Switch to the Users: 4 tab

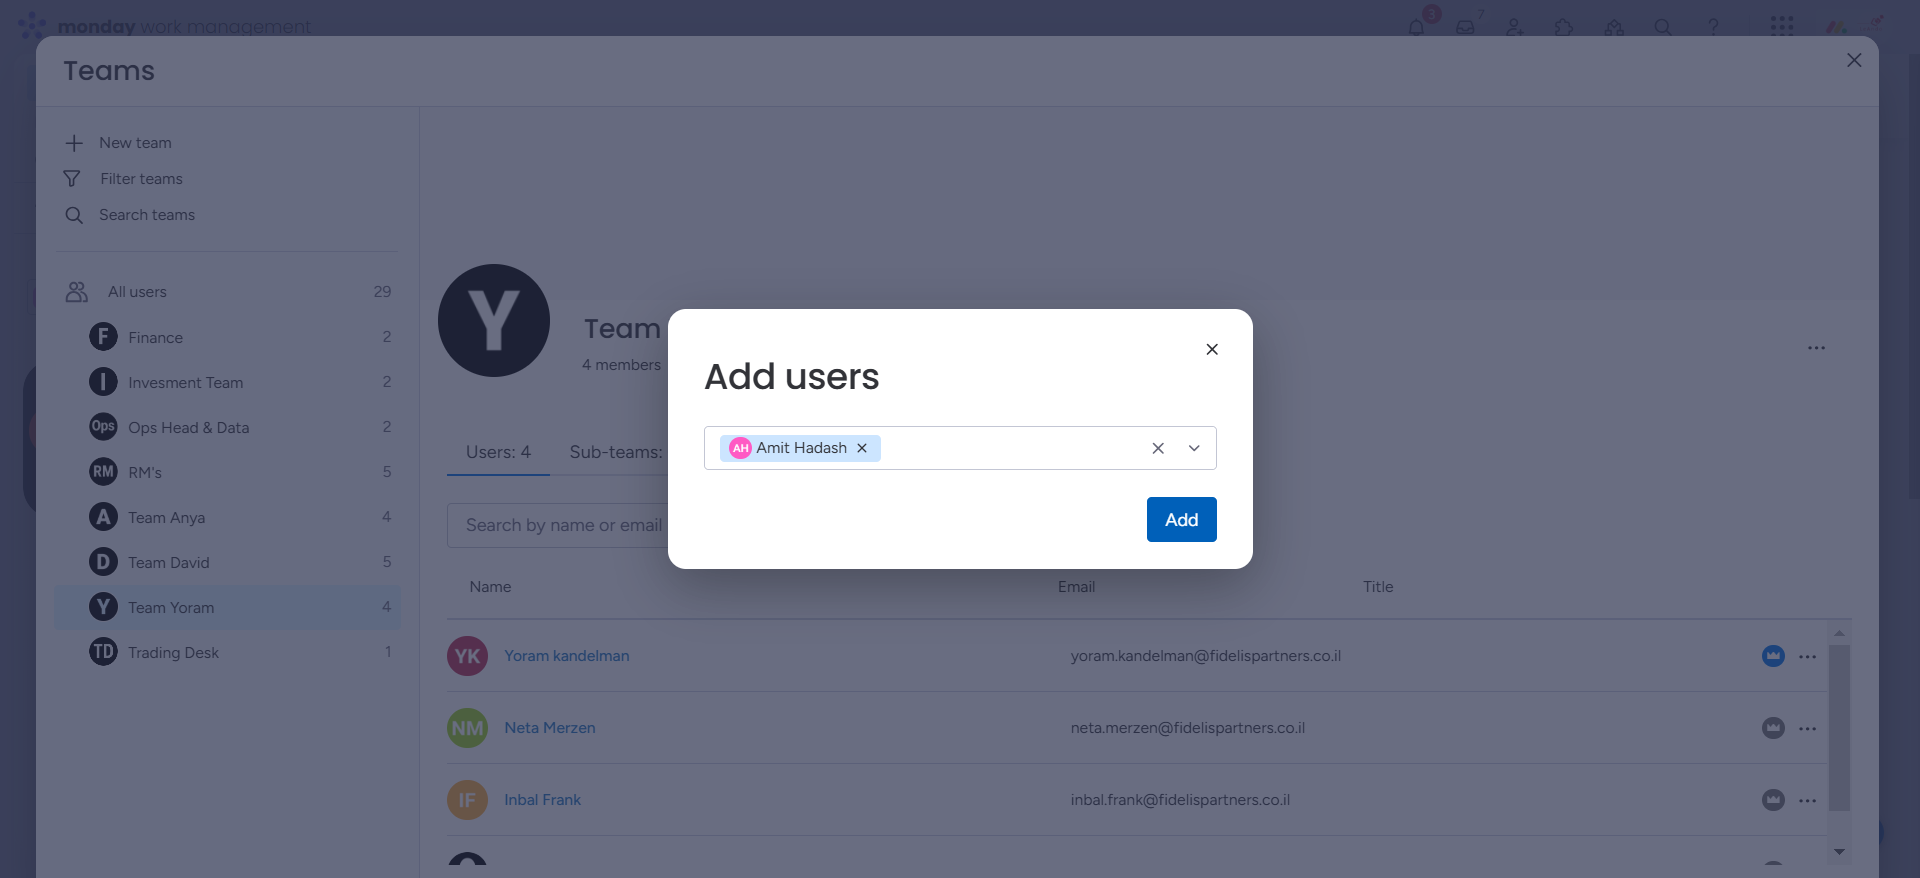pos(498,452)
